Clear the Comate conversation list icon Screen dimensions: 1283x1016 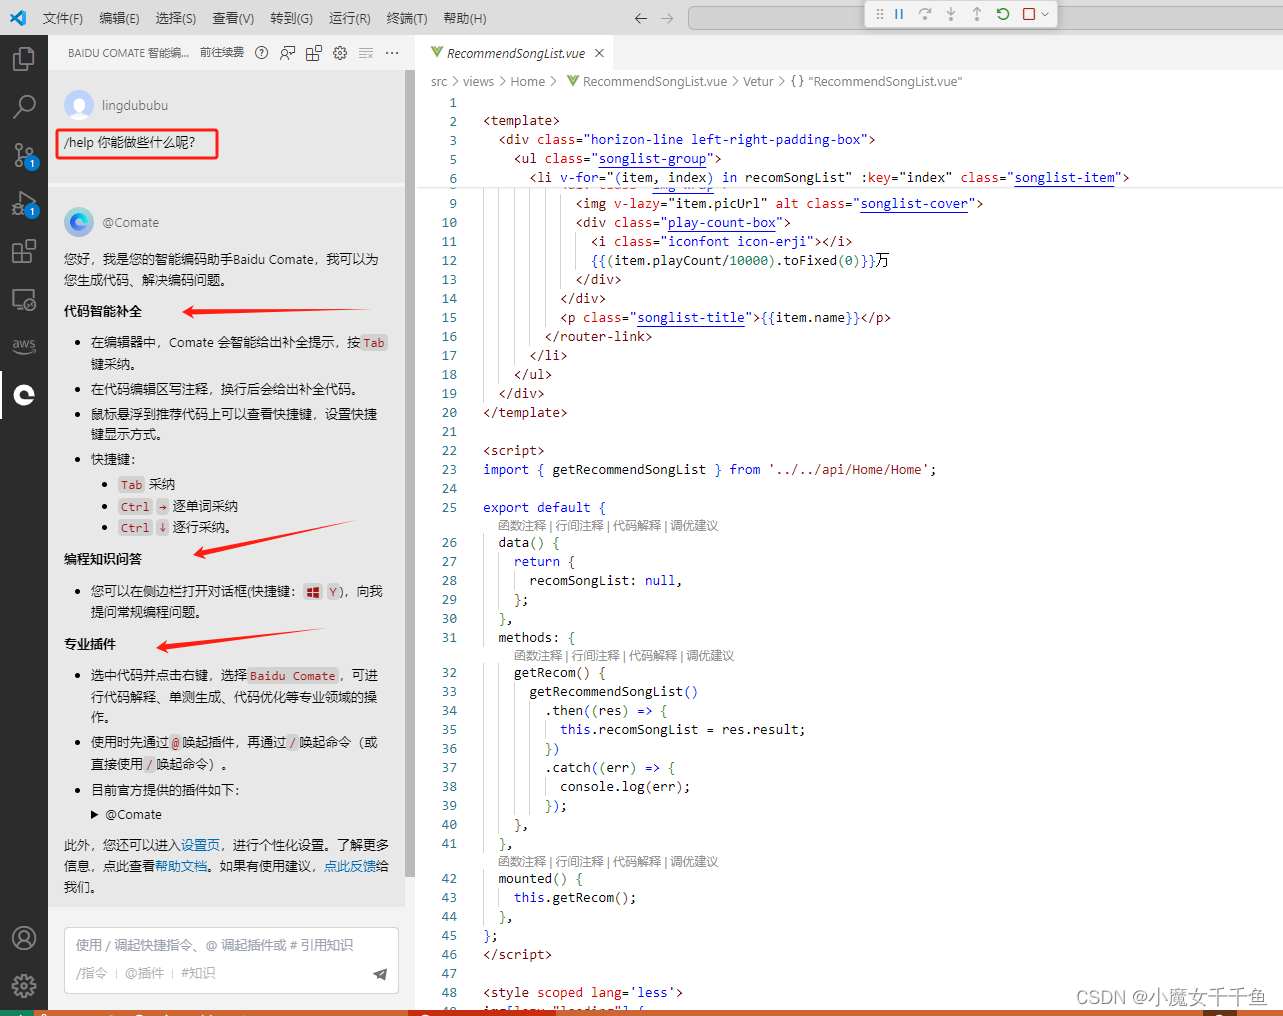pyautogui.click(x=366, y=53)
